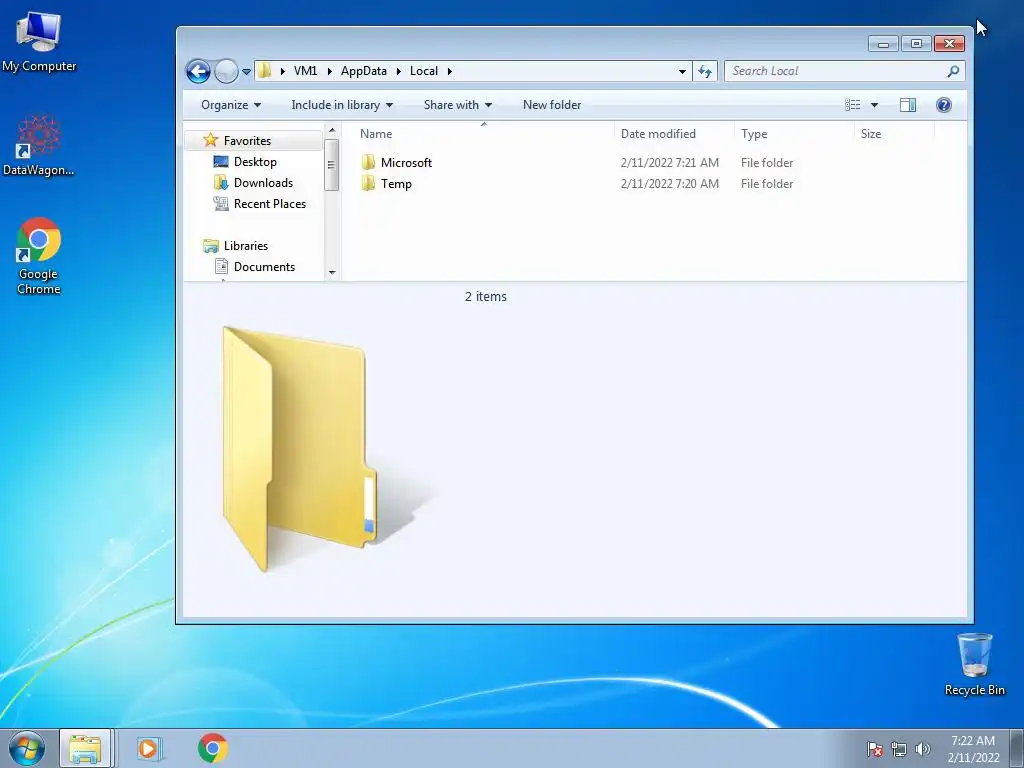Expand the arrow after Local breadcrumb
This screenshot has height=768, width=1024.
click(x=449, y=71)
